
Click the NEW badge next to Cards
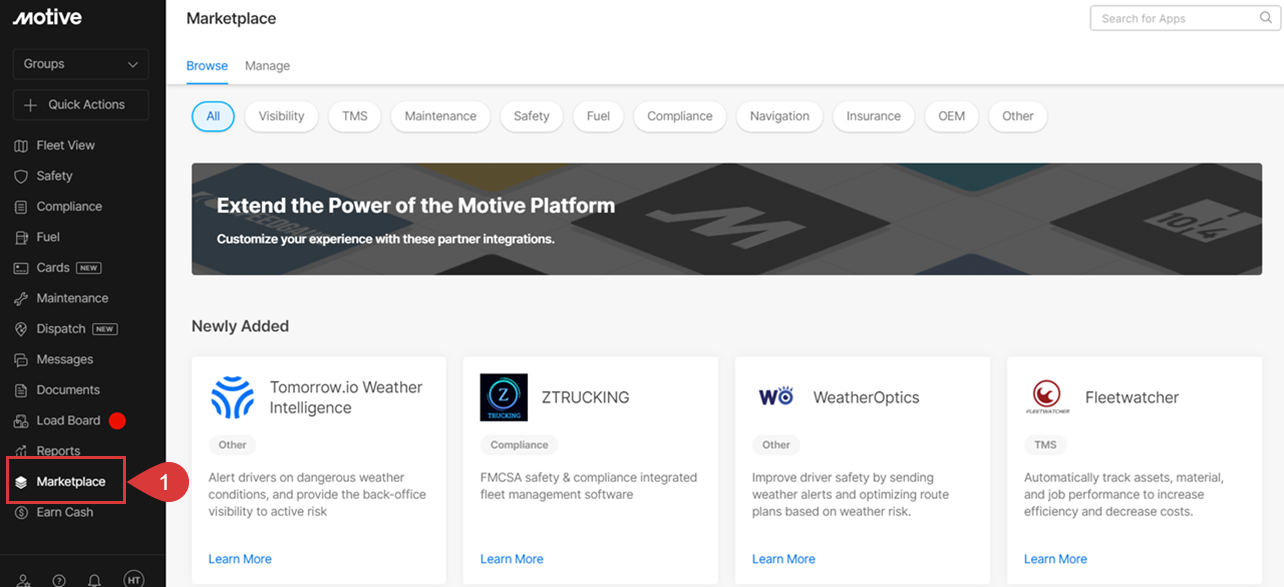pyautogui.click(x=89, y=268)
